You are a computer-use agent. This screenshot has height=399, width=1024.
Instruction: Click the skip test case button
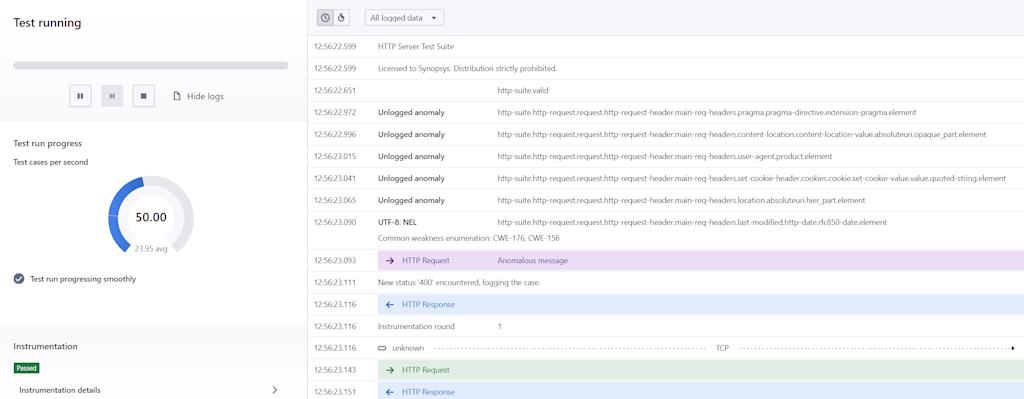pyautogui.click(x=112, y=96)
